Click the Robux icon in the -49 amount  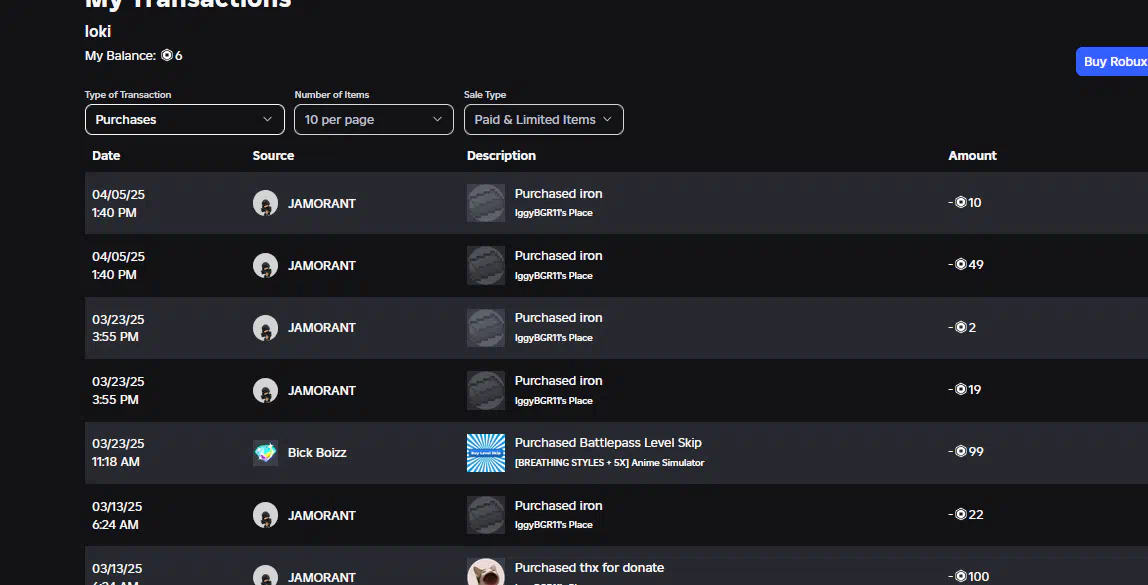click(x=961, y=264)
